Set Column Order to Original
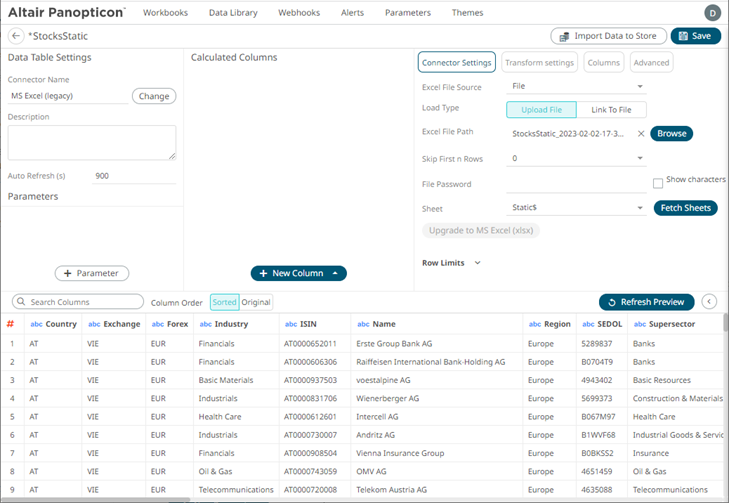This screenshot has width=729, height=503. (x=256, y=302)
